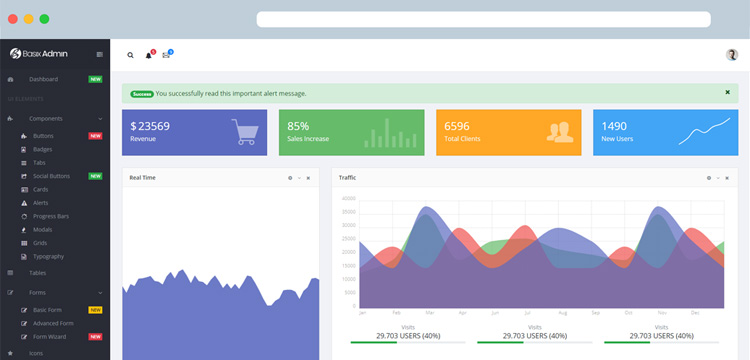Image resolution: width=750 pixels, height=360 pixels.
Task: Open the user avatar menu
Action: point(731,55)
